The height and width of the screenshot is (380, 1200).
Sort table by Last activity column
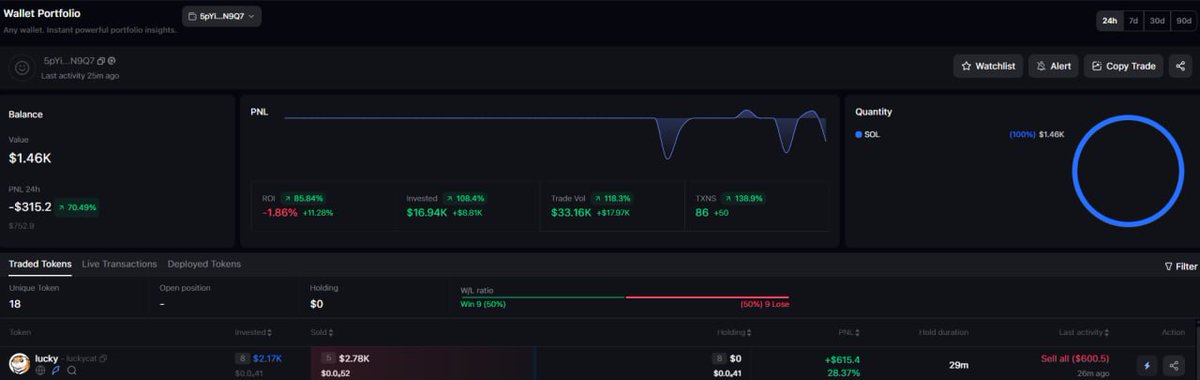pyautogui.click(x=1084, y=332)
